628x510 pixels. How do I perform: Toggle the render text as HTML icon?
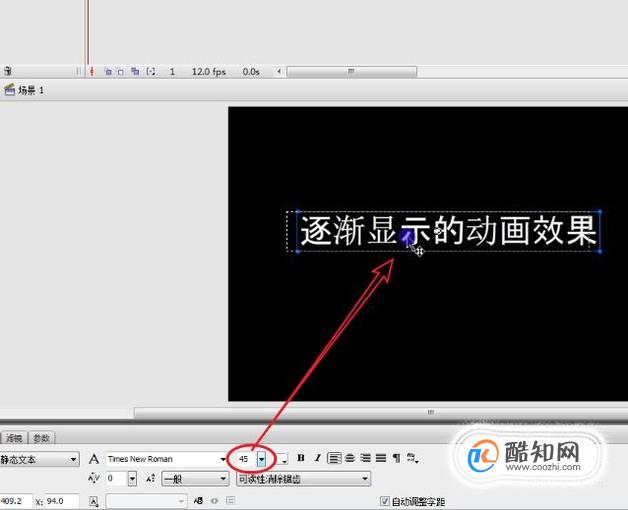pos(215,500)
